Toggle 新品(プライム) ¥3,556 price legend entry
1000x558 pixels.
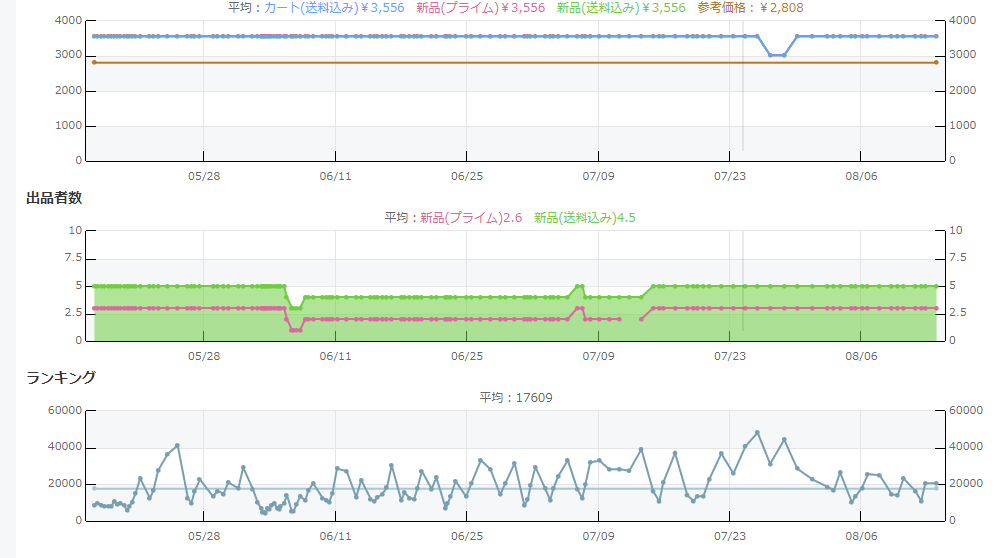click(480, 8)
